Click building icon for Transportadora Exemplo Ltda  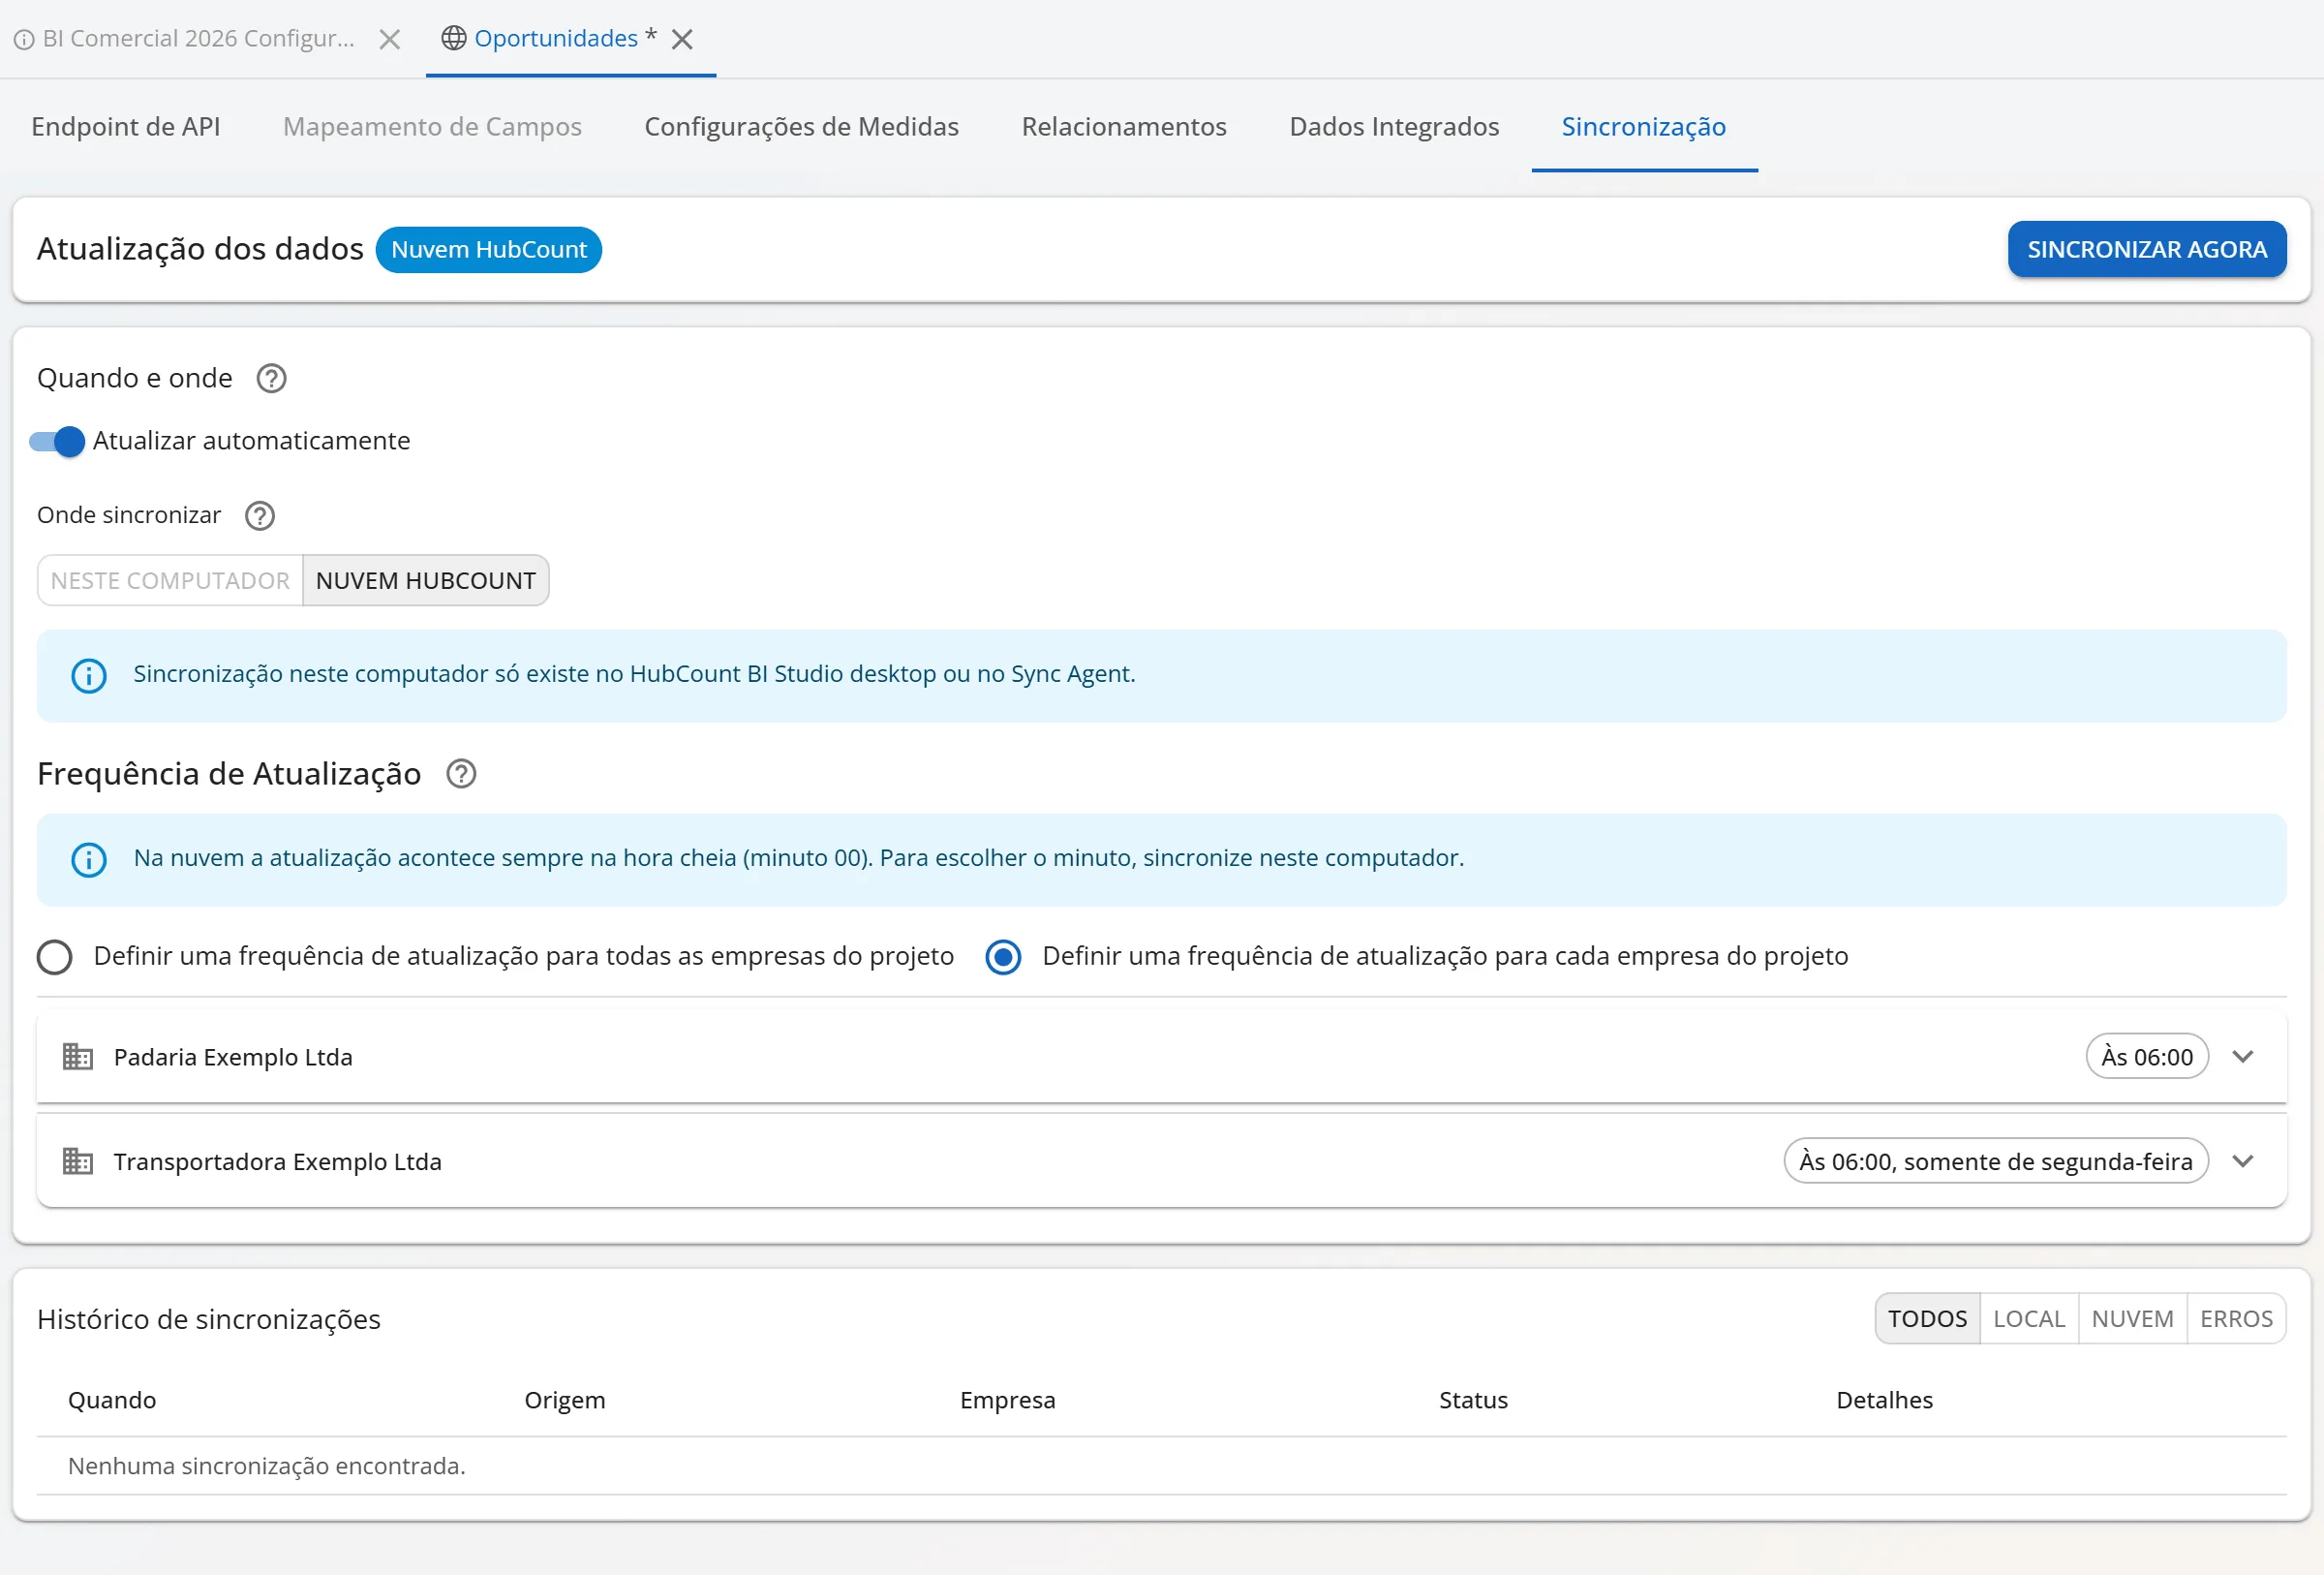coord(78,1161)
